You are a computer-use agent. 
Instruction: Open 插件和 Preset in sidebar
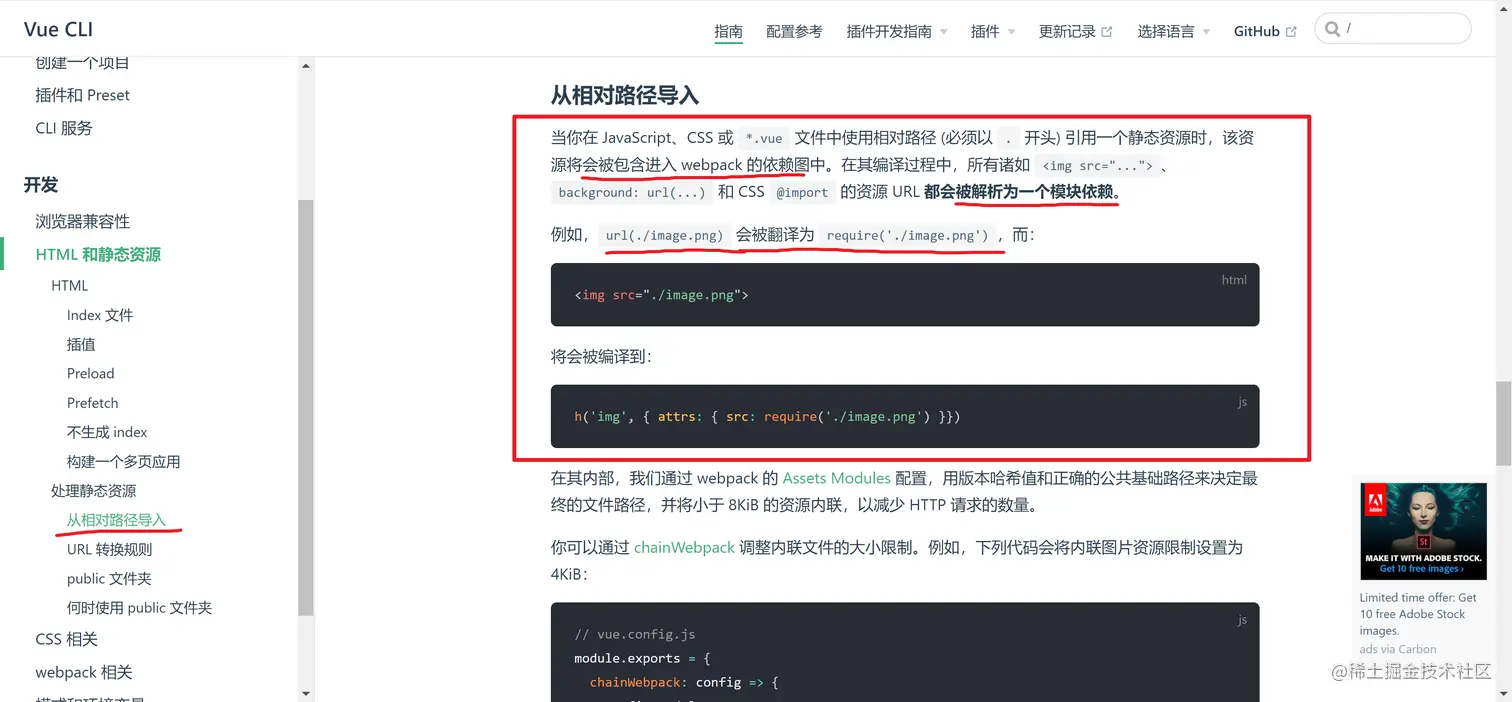point(83,95)
